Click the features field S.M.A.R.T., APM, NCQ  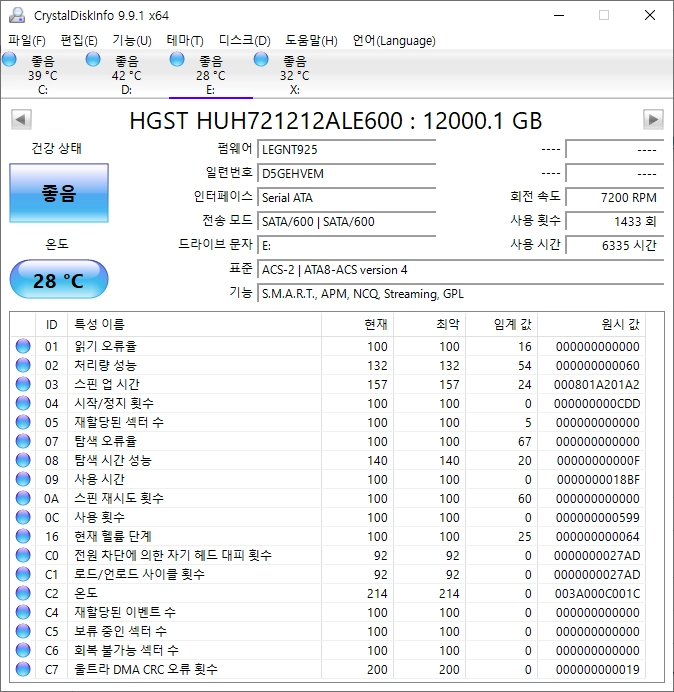[x=460, y=293]
